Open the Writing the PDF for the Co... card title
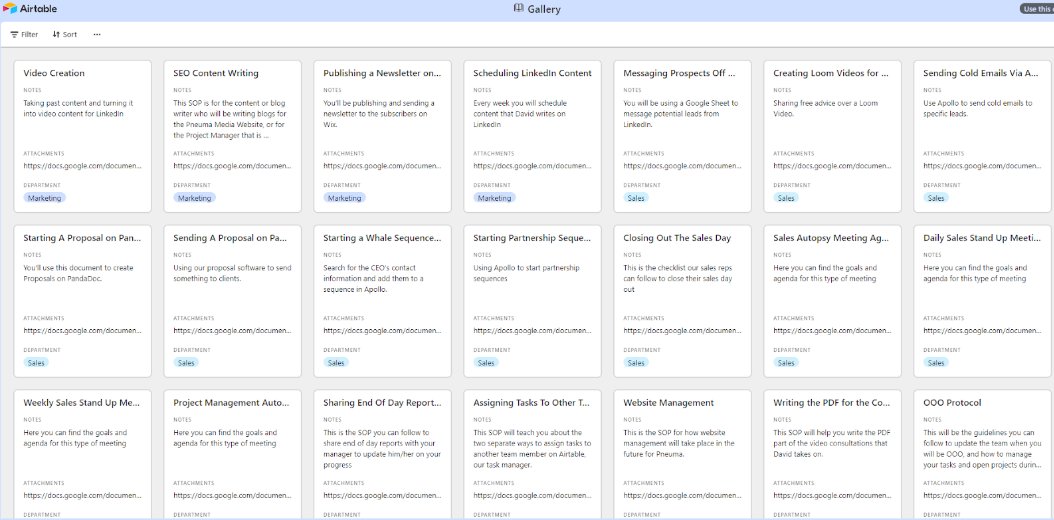This screenshot has height=520, width=1054. coord(832,403)
